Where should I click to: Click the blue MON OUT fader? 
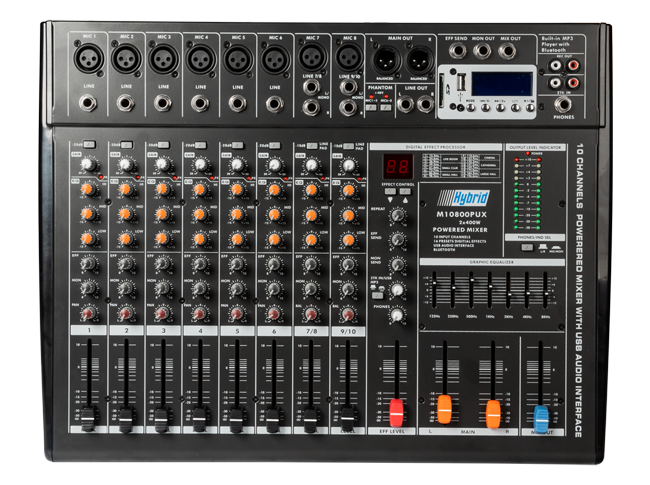(x=541, y=419)
